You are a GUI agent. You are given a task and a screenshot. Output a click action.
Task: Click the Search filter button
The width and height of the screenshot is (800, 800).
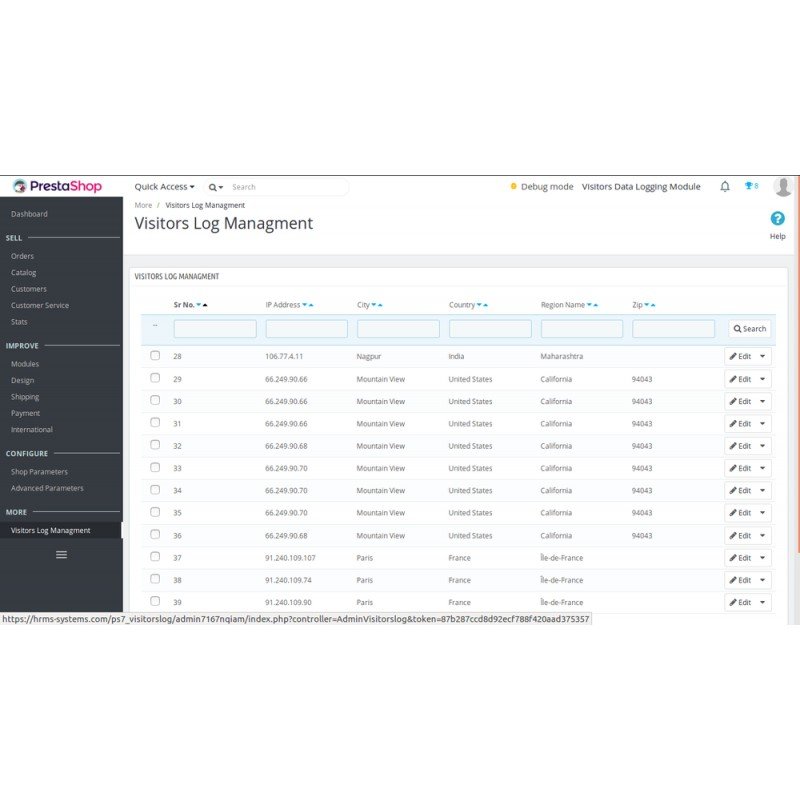coord(749,329)
